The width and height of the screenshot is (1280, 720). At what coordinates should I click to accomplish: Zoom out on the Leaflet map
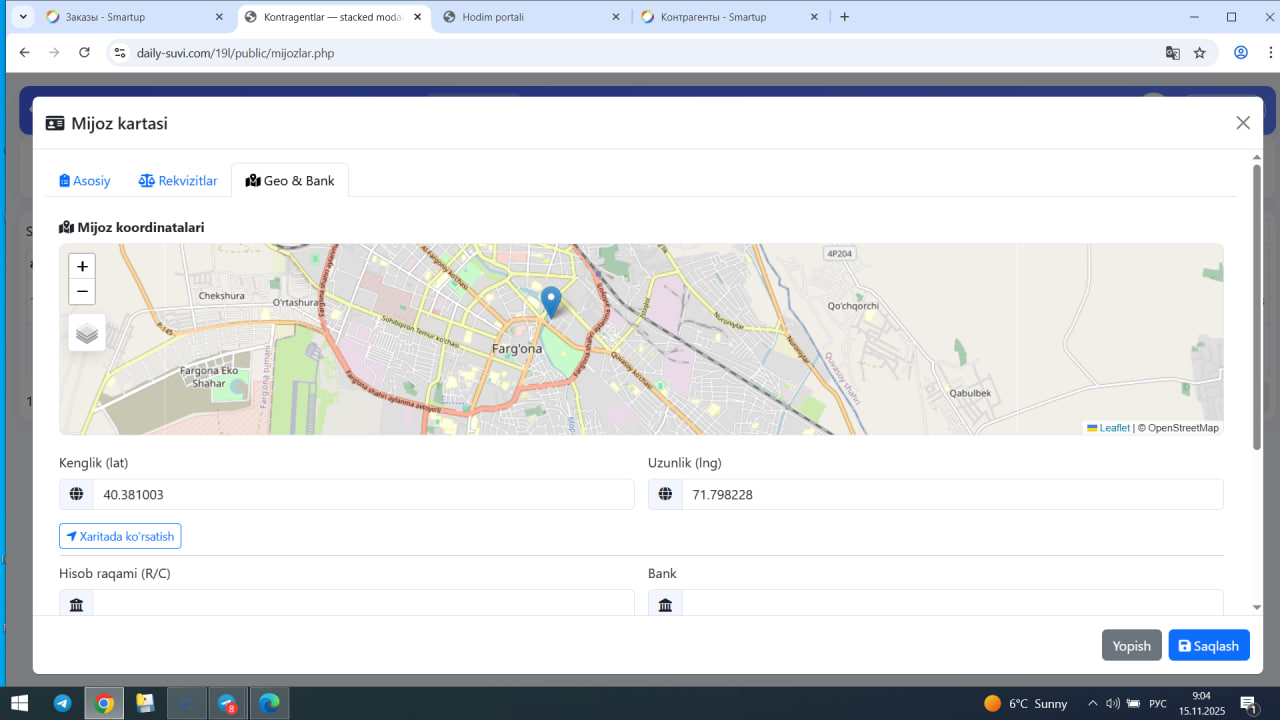point(82,292)
